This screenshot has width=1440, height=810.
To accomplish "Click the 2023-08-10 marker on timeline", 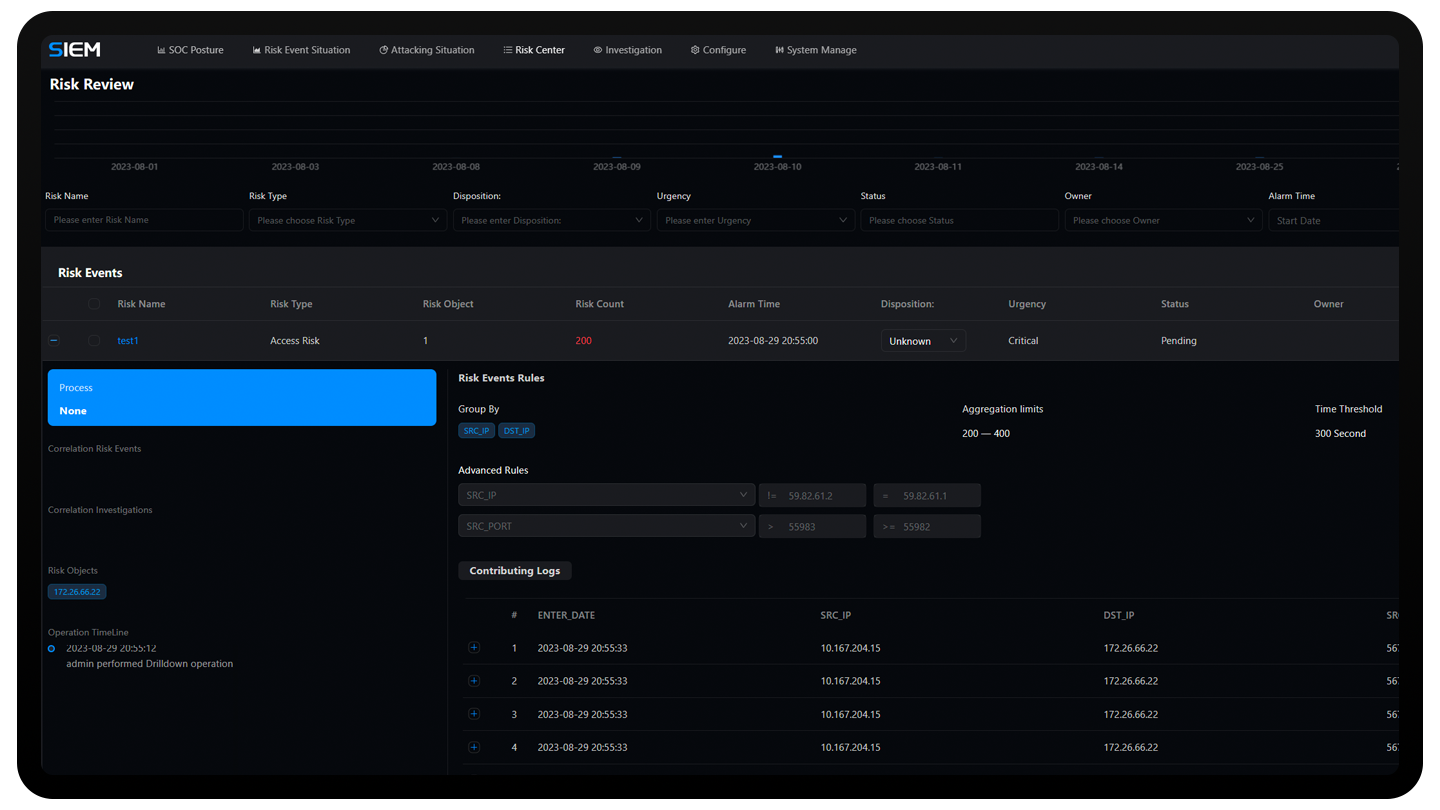I will [777, 157].
